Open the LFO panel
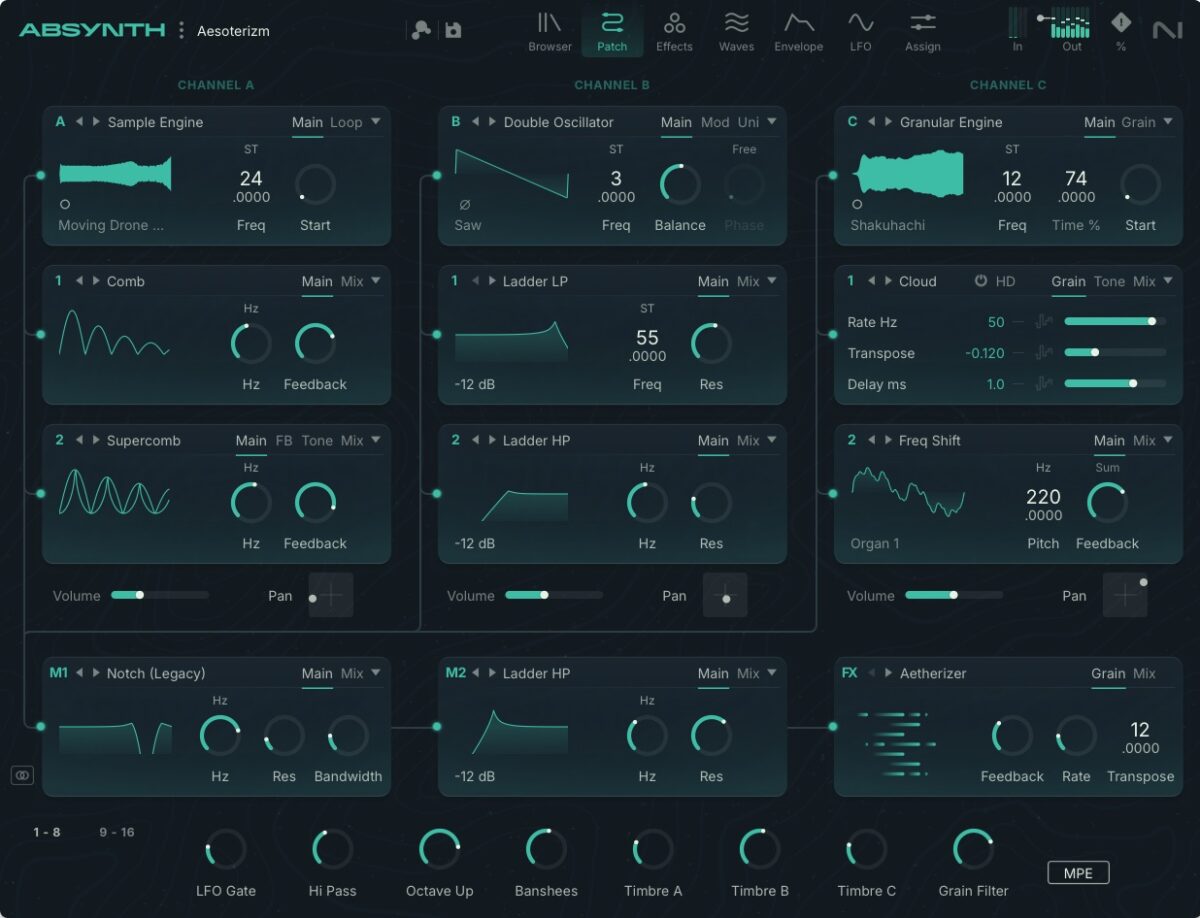The height and width of the screenshot is (918, 1200). [860, 30]
